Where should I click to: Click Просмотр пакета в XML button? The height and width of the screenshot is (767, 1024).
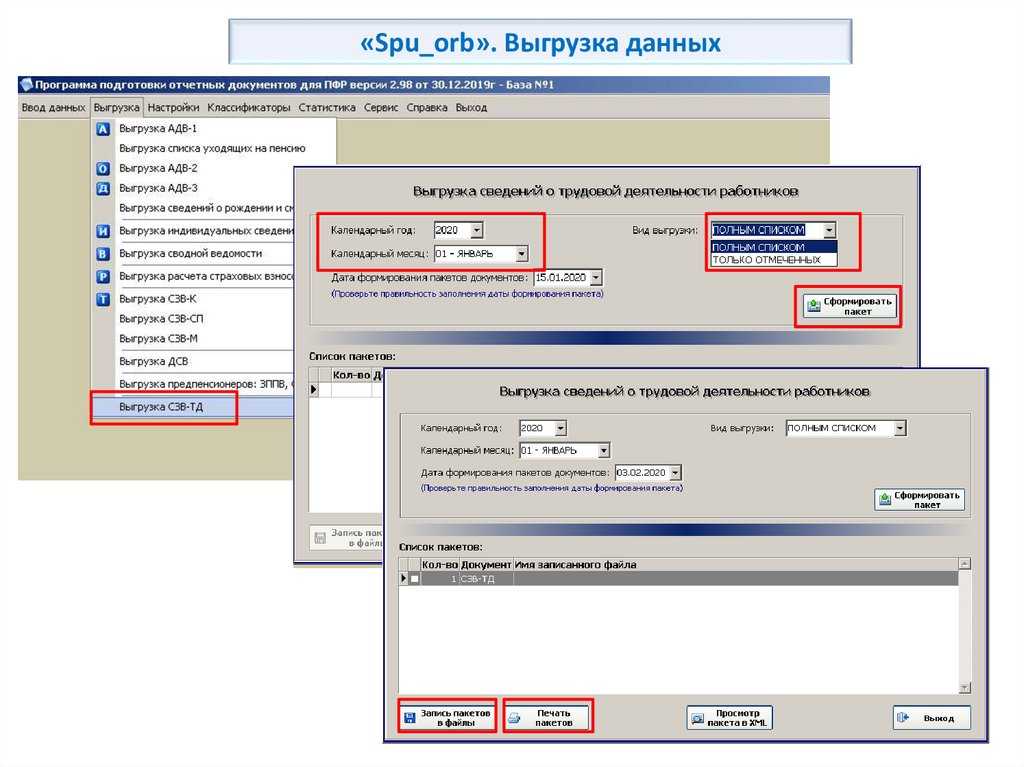pyautogui.click(x=729, y=717)
